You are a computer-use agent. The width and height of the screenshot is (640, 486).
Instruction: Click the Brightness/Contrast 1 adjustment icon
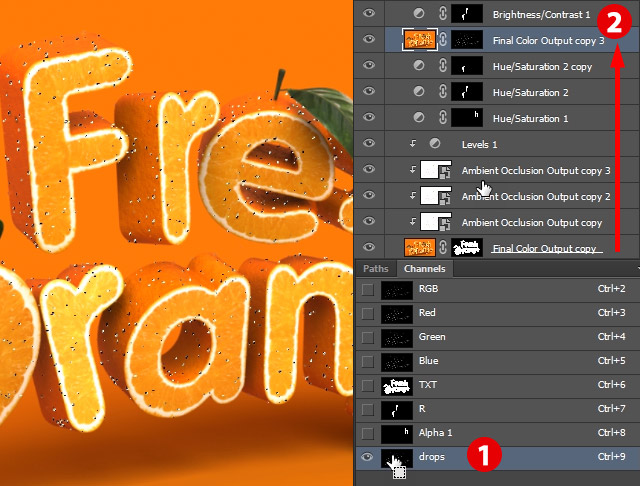(x=418, y=13)
